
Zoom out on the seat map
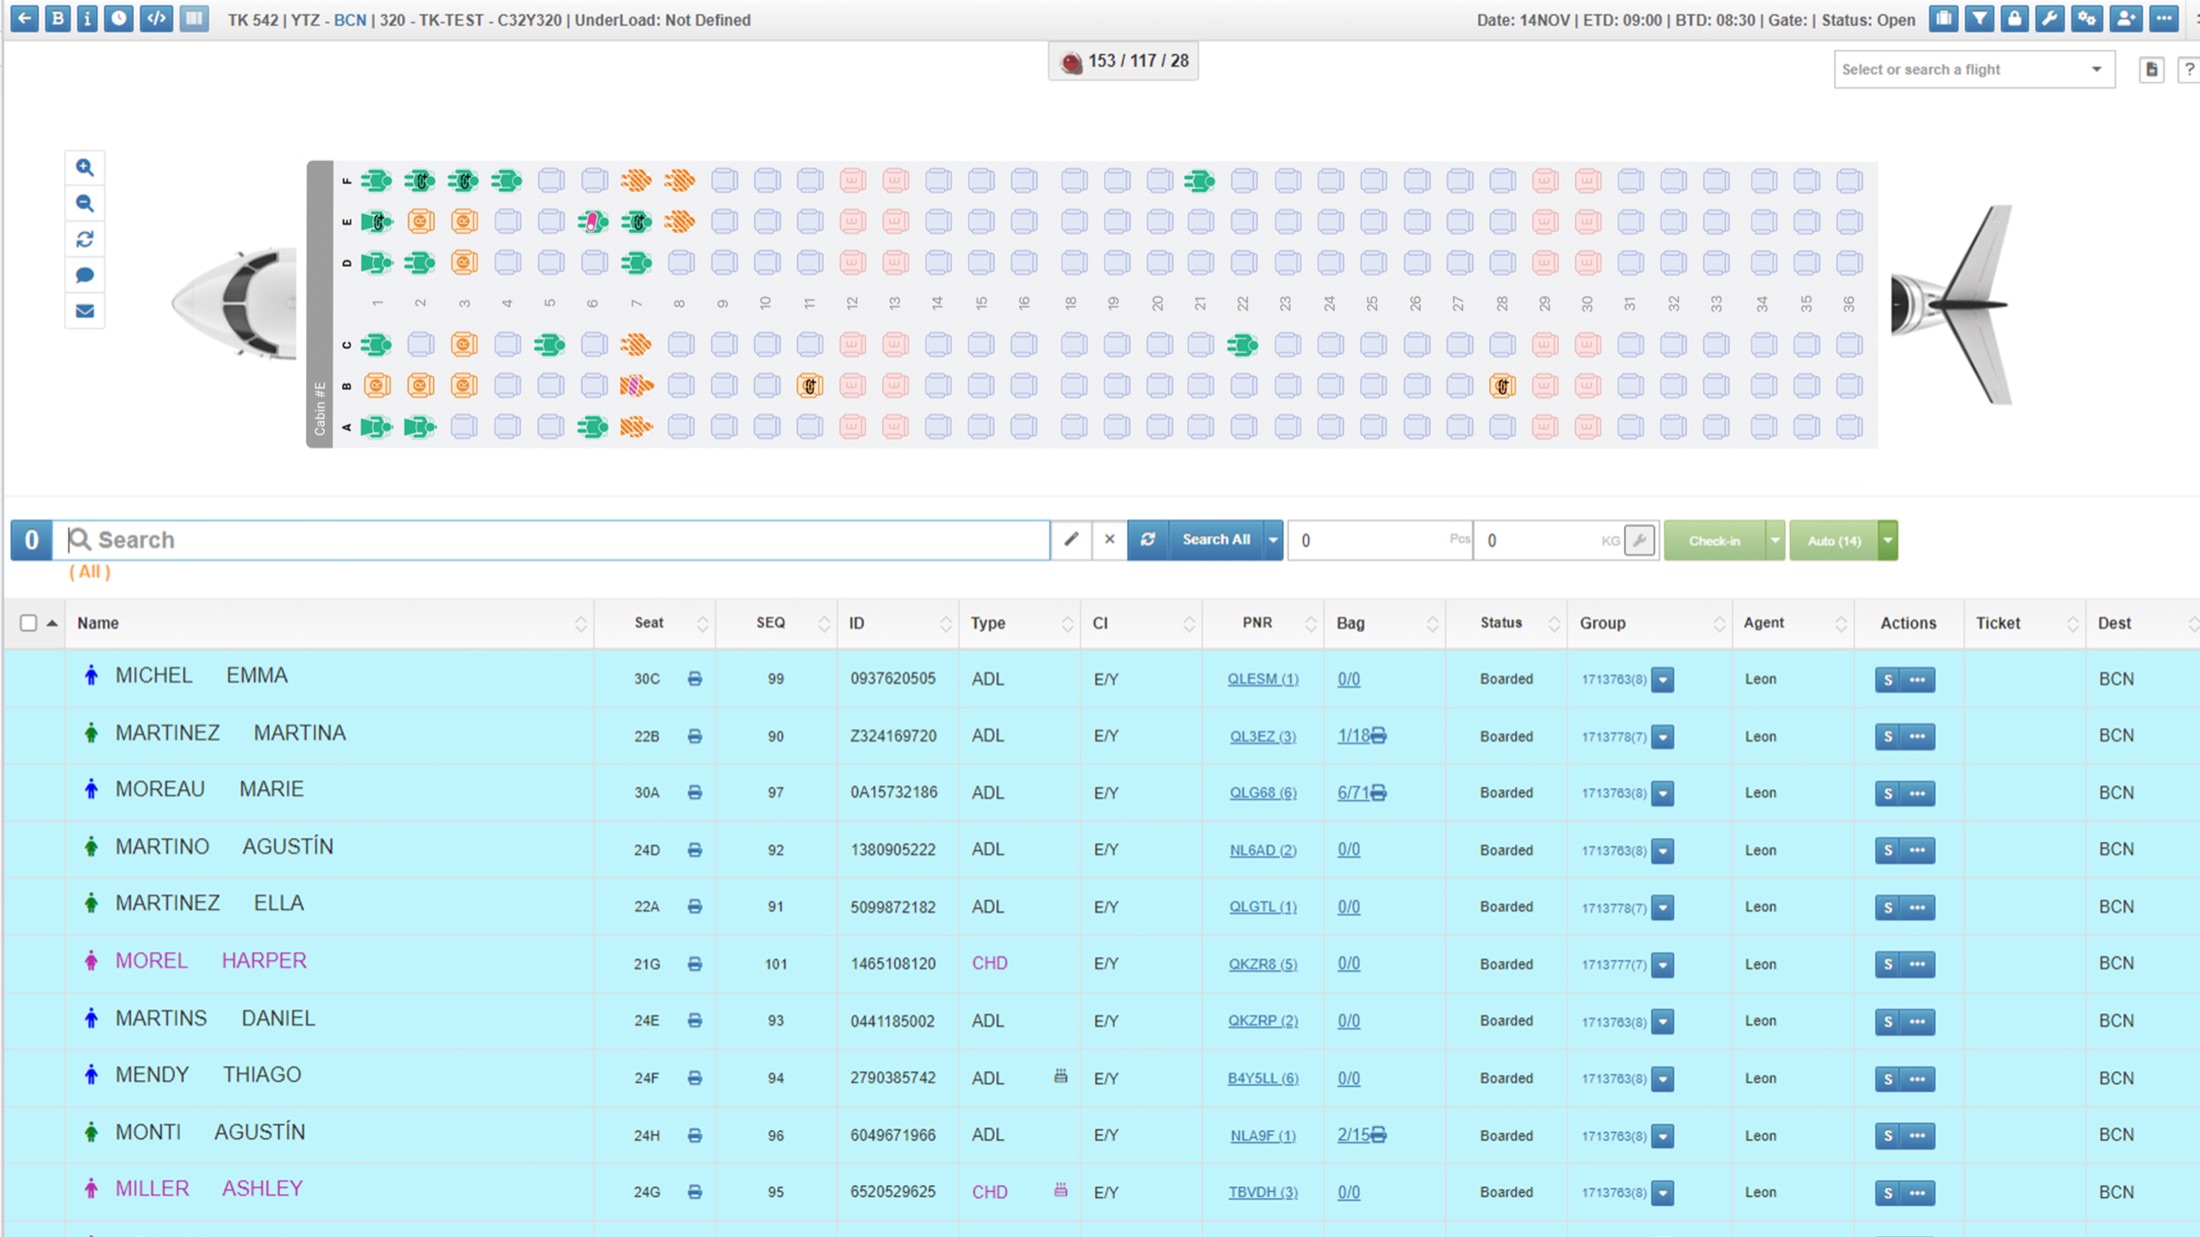85,204
